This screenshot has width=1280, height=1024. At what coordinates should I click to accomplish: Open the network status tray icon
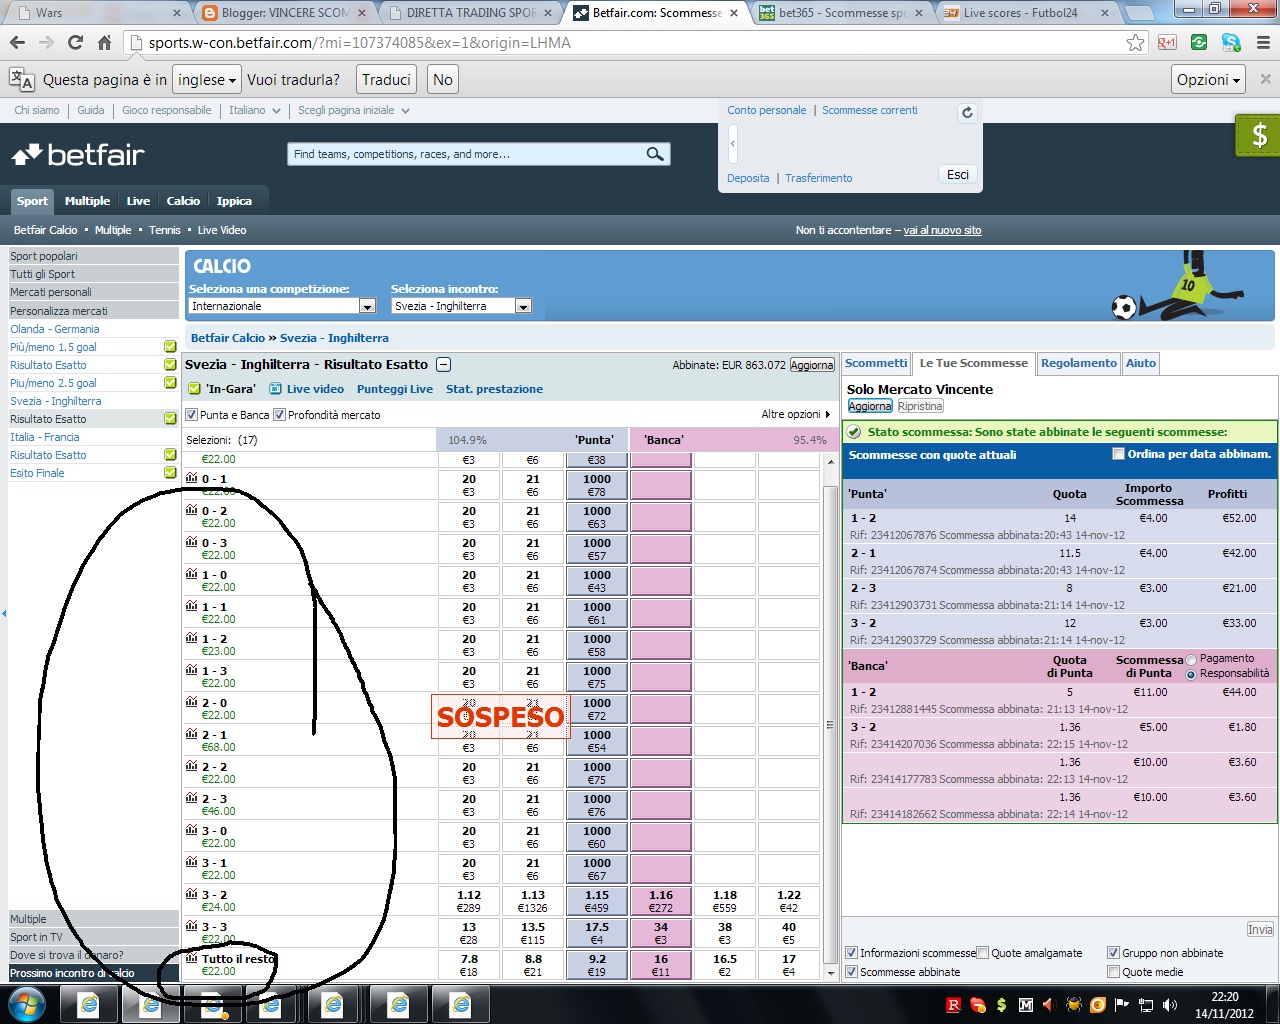click(1146, 1005)
